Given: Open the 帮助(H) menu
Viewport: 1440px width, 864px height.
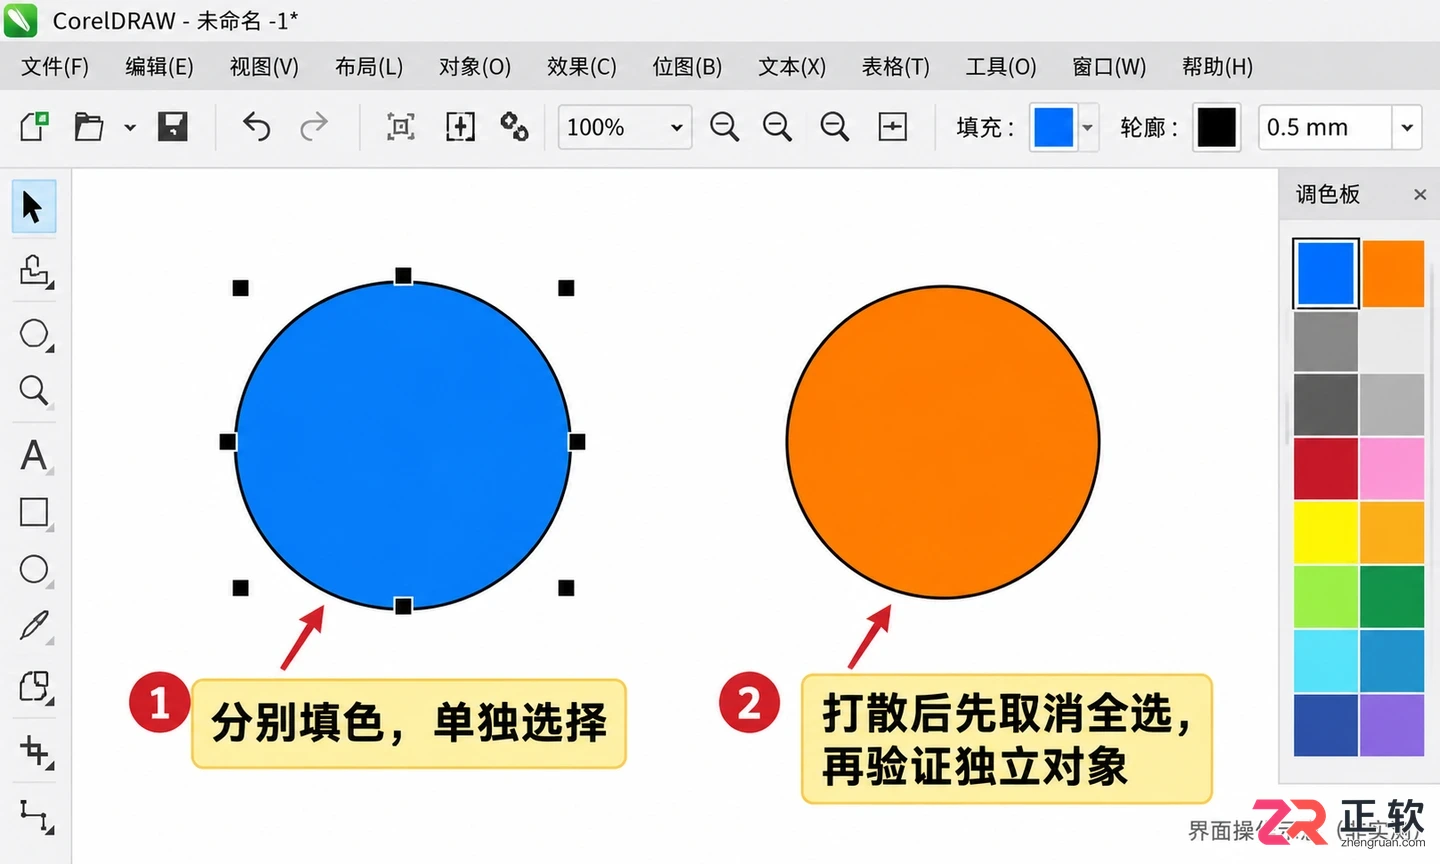Looking at the screenshot, I should (x=1217, y=67).
